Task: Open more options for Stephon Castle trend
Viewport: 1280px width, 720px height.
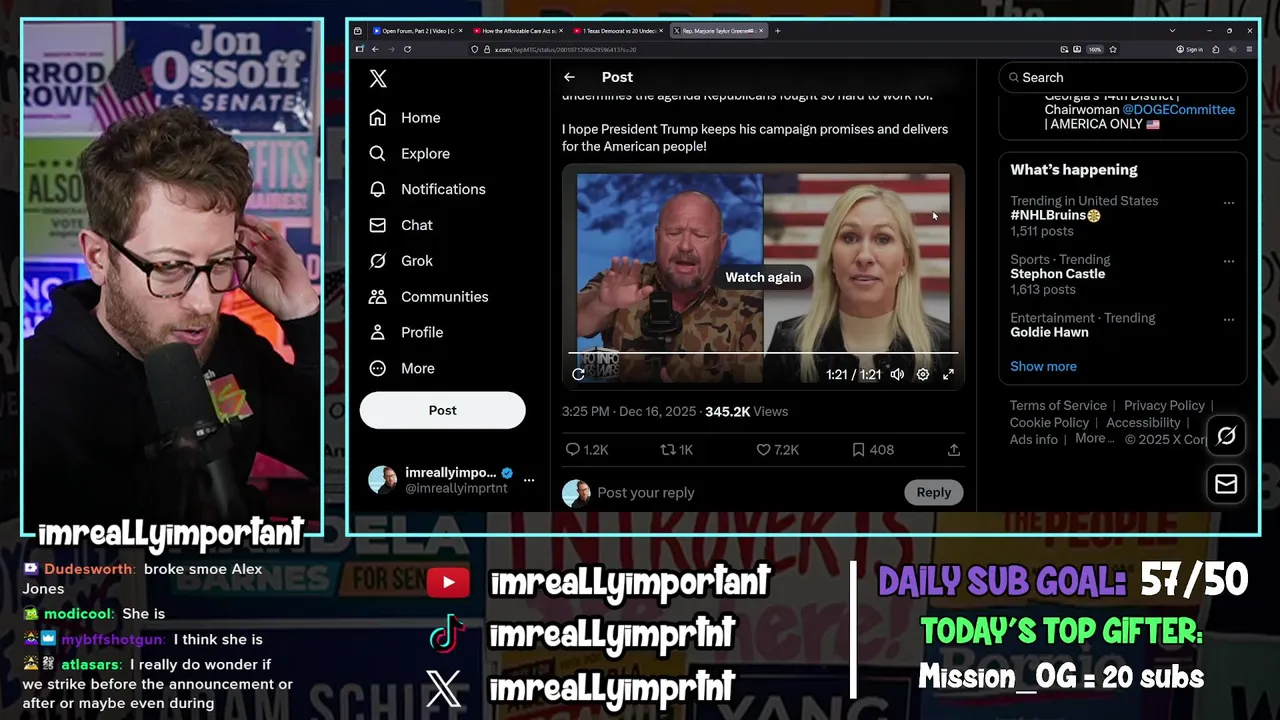Action: coord(1229,262)
